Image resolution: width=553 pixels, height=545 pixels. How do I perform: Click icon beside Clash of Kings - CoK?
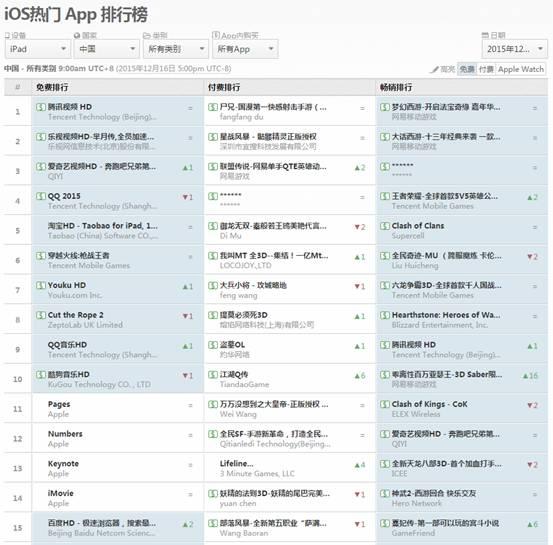point(385,404)
